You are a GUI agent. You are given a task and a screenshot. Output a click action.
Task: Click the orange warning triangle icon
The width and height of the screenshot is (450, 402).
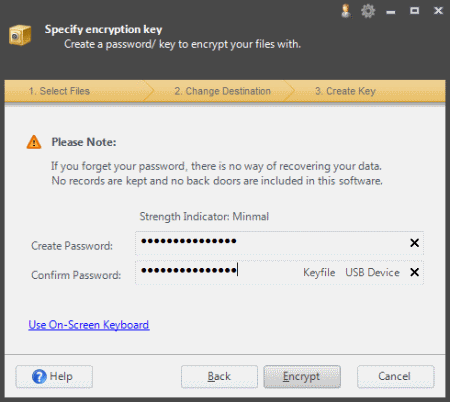[x=34, y=142]
